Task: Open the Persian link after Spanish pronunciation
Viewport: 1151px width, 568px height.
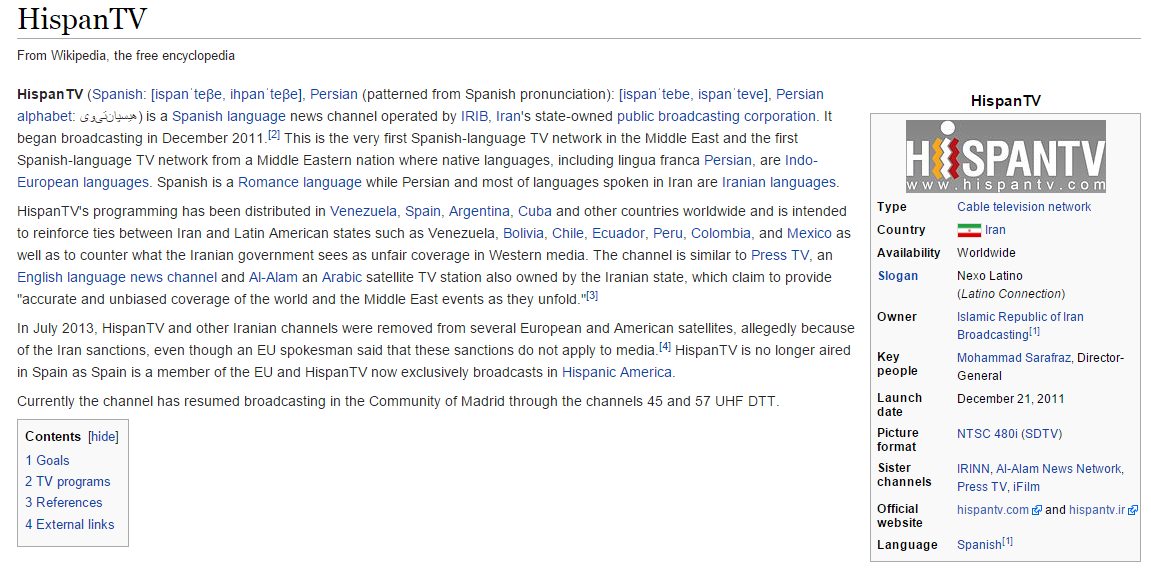Action: pyautogui.click(x=334, y=95)
